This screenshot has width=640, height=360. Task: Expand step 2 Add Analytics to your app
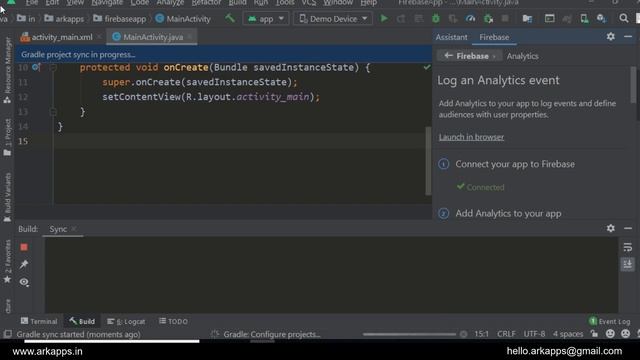point(508,213)
